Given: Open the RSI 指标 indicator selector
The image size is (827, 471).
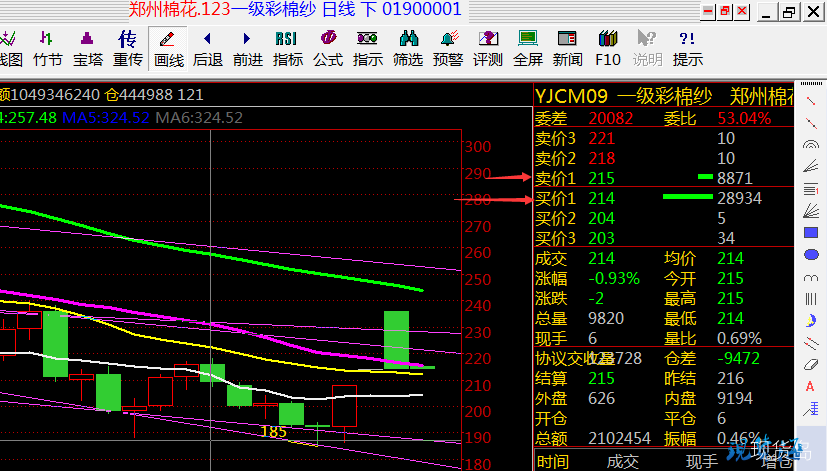Looking at the screenshot, I should 287,47.
